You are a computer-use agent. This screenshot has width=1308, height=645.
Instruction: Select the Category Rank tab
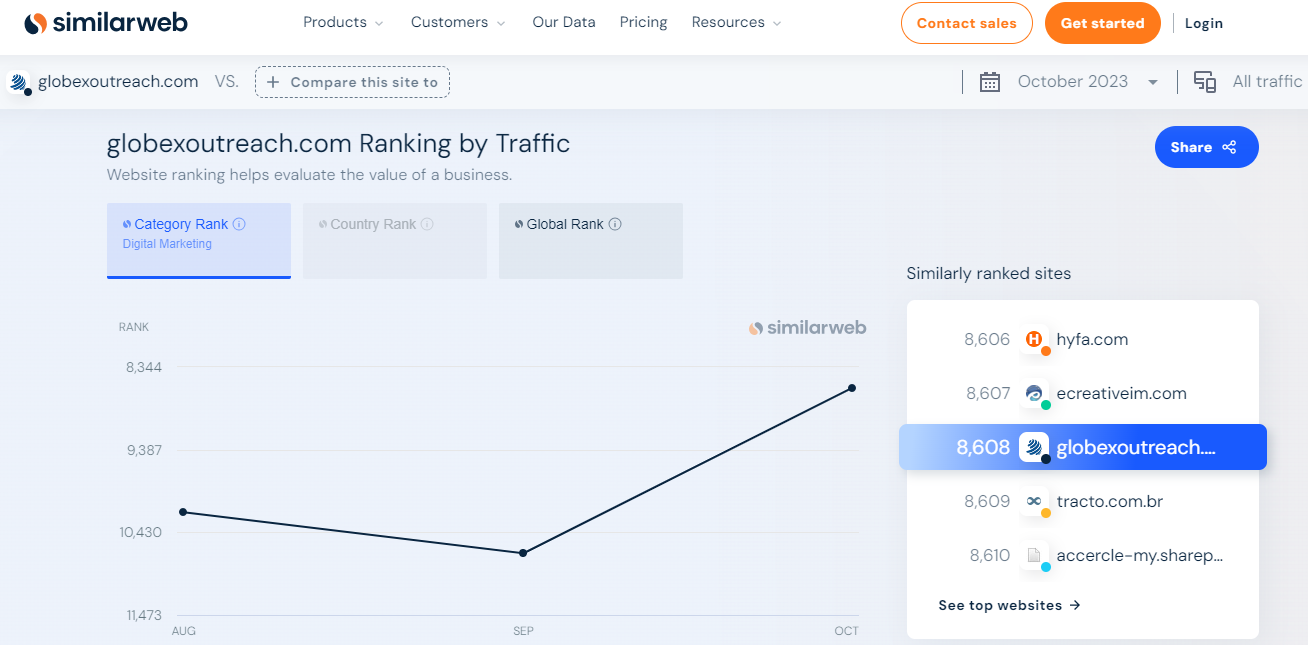pos(199,241)
